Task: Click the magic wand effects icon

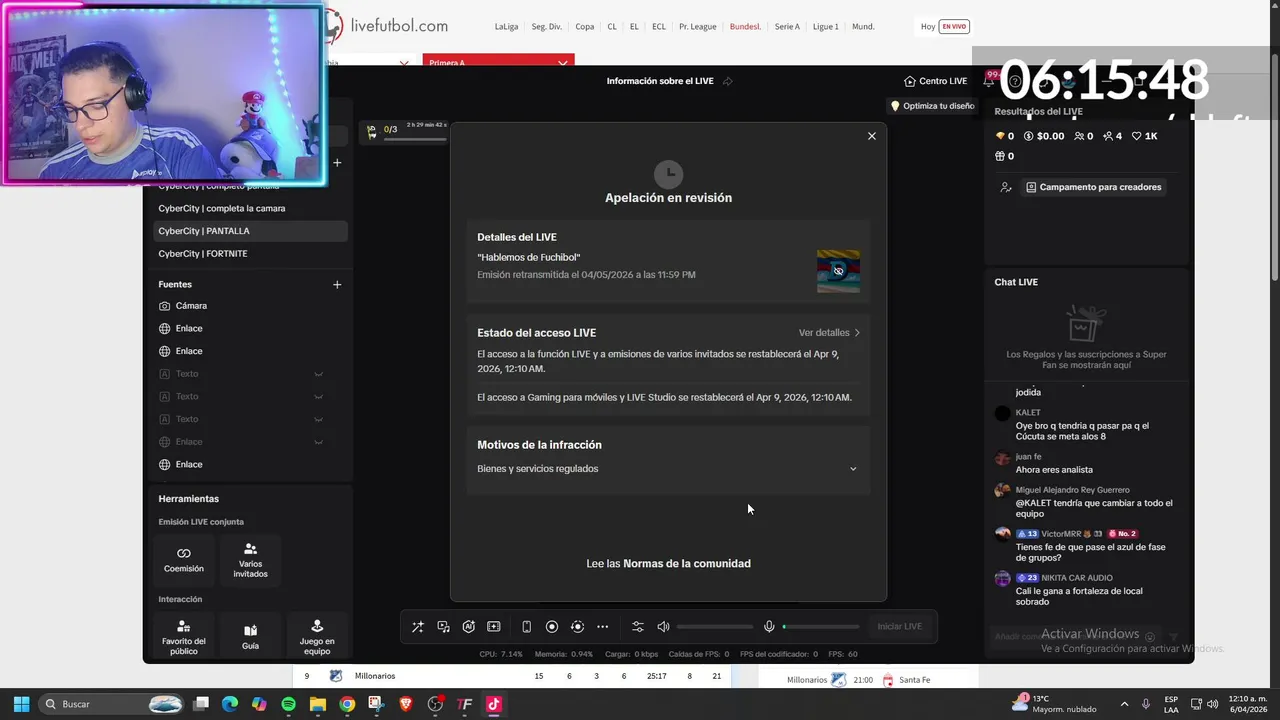Action: pos(418,627)
